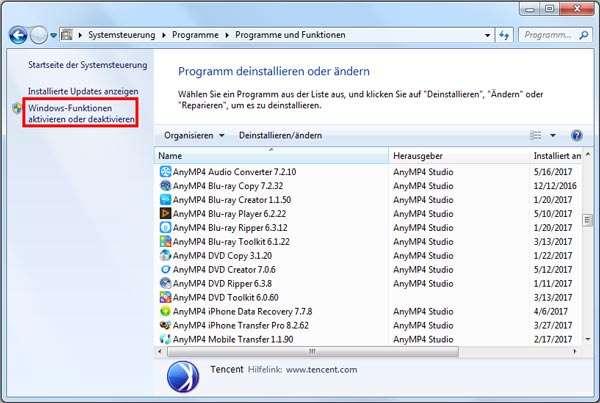This screenshot has width=600, height=403.
Task: Select AnyMP4 iPhone Data Recovery 7.7.8 icon
Action: [165, 311]
